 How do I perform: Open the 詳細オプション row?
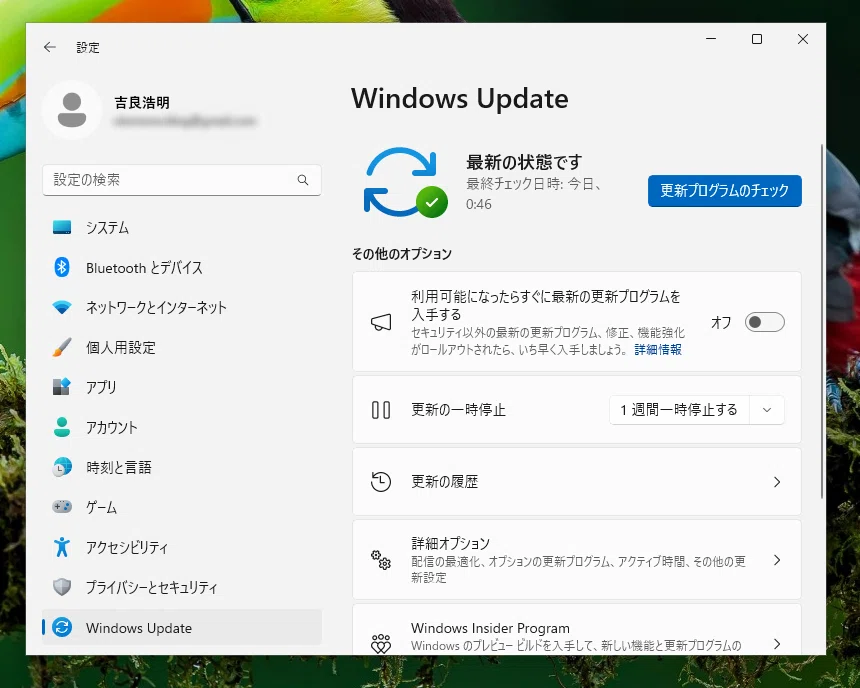pyautogui.click(x=576, y=560)
